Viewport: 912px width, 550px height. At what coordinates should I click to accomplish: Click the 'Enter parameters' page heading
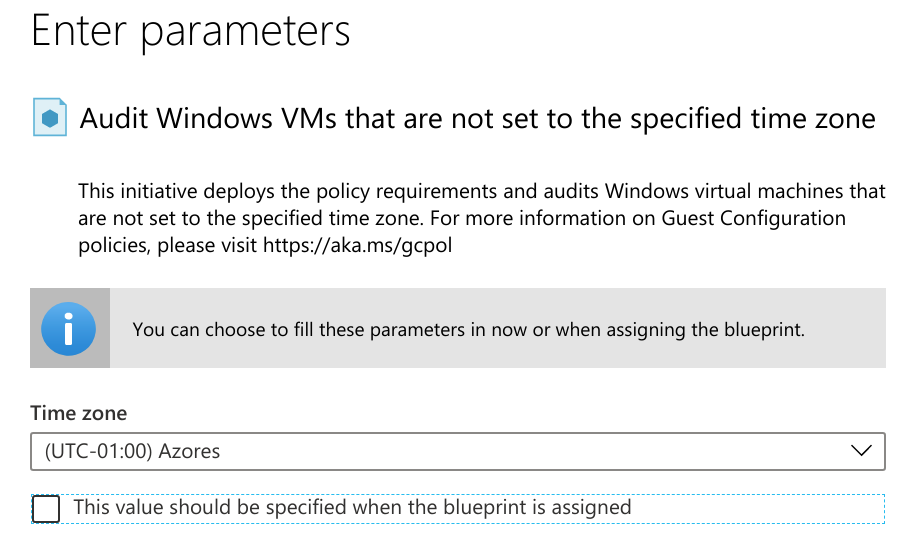pos(191,31)
